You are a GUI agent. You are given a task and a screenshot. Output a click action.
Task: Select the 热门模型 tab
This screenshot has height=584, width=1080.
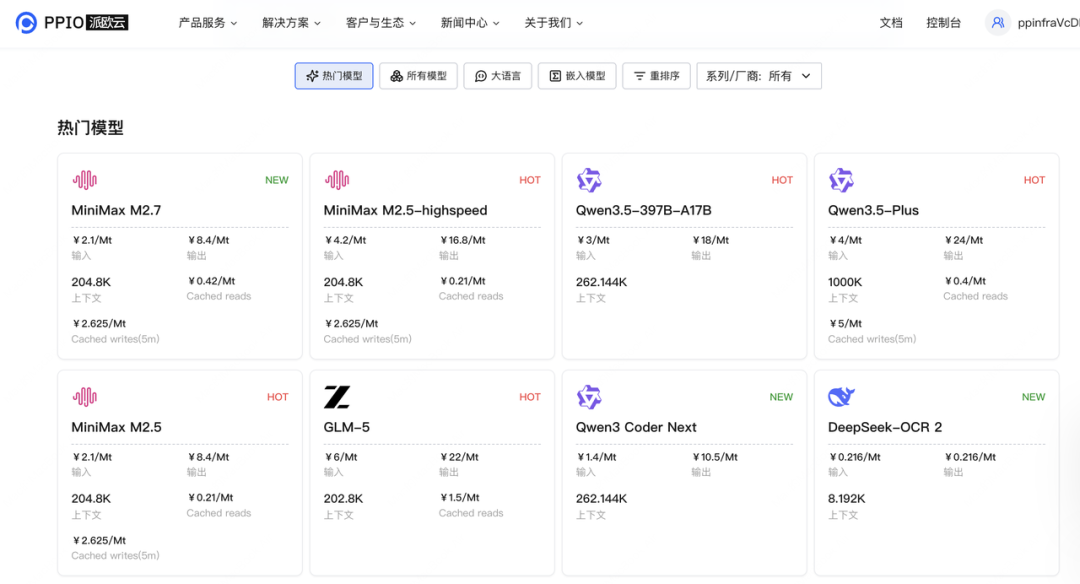tap(334, 76)
